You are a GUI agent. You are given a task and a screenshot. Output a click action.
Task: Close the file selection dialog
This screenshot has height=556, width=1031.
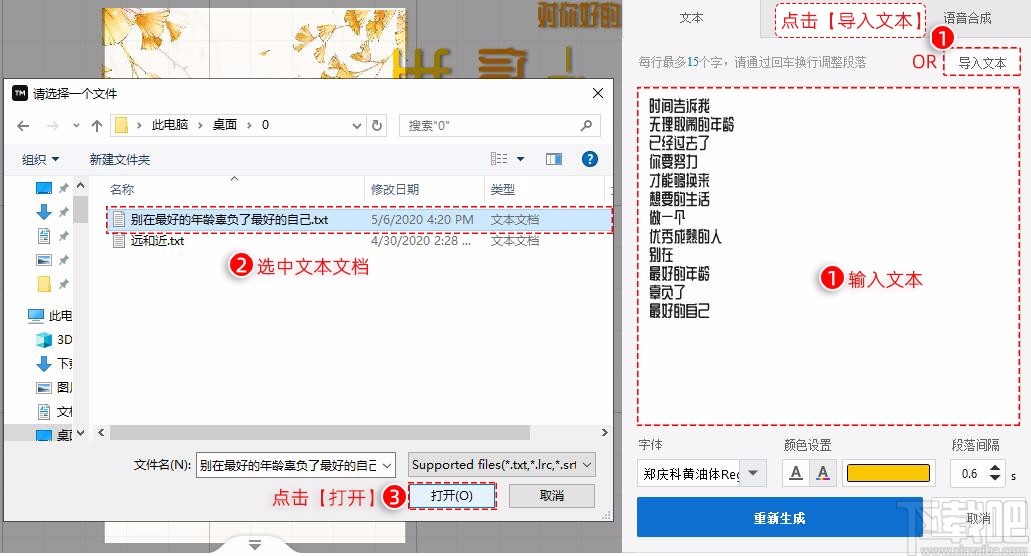click(598, 93)
